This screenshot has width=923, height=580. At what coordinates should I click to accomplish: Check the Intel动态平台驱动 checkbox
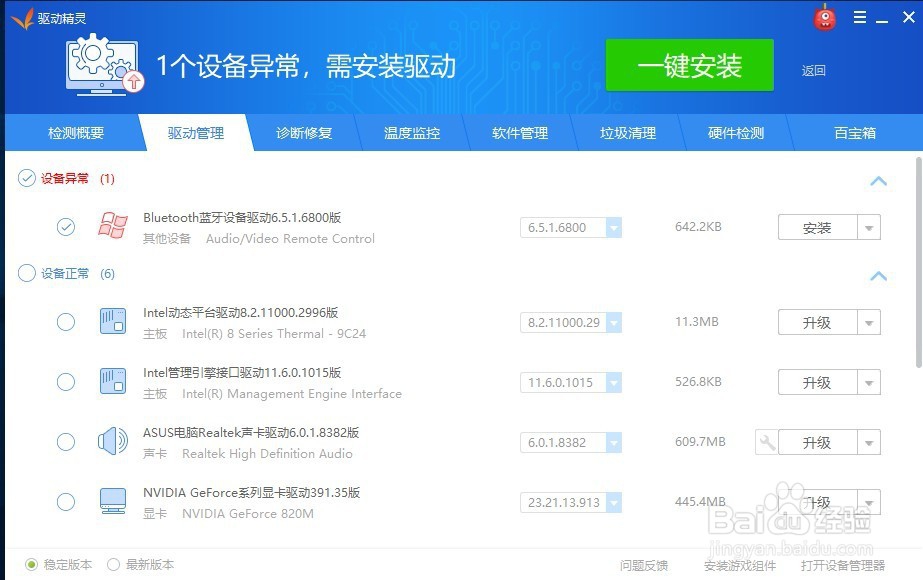click(66, 322)
